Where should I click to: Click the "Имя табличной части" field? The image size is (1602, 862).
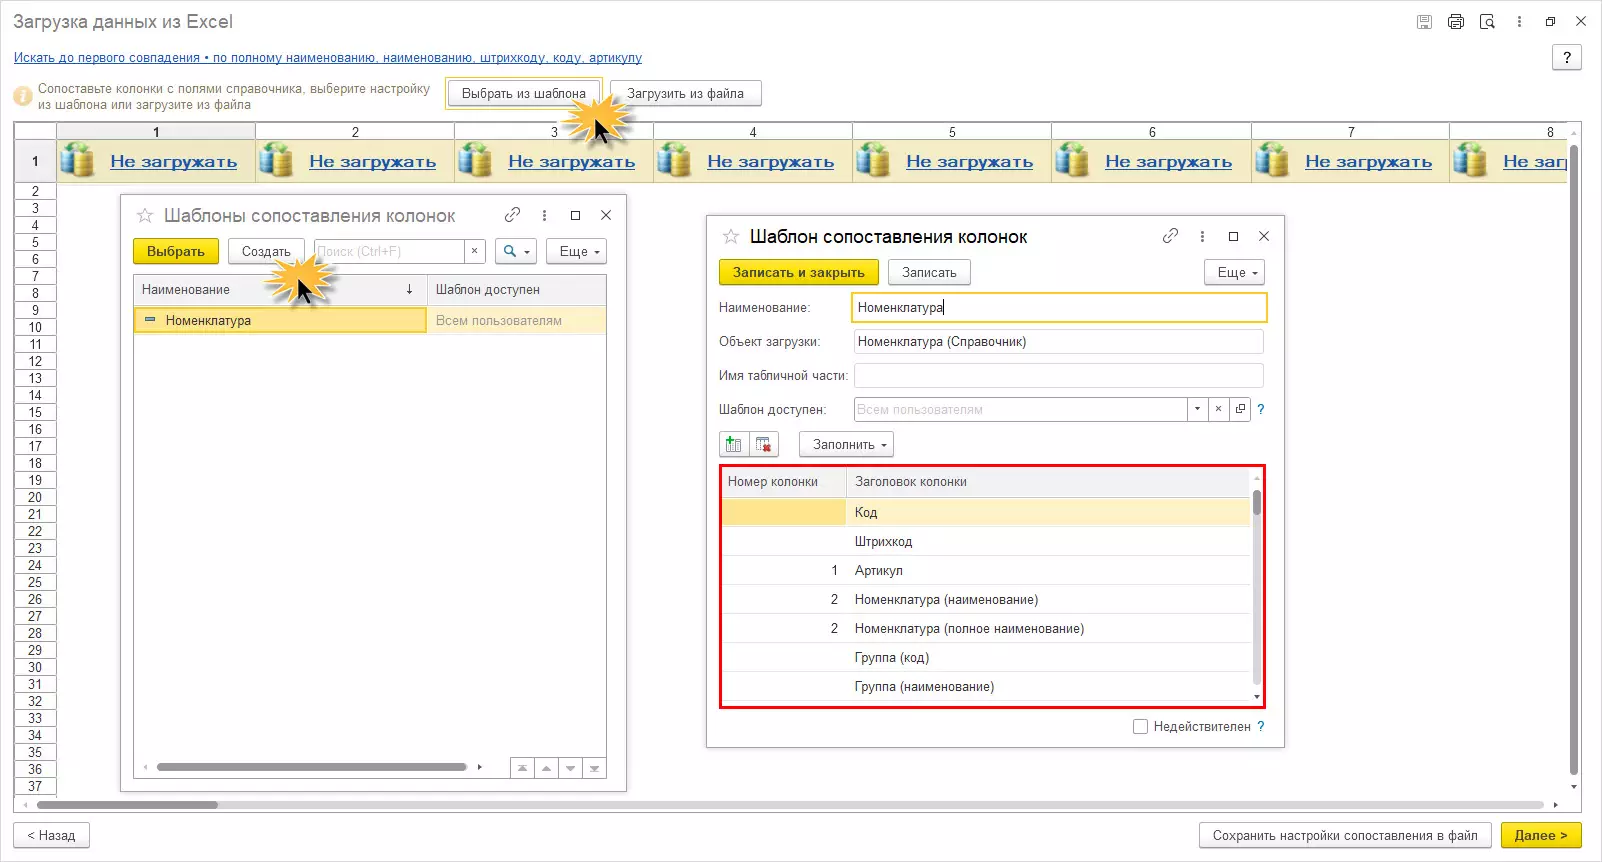pyautogui.click(x=1059, y=375)
